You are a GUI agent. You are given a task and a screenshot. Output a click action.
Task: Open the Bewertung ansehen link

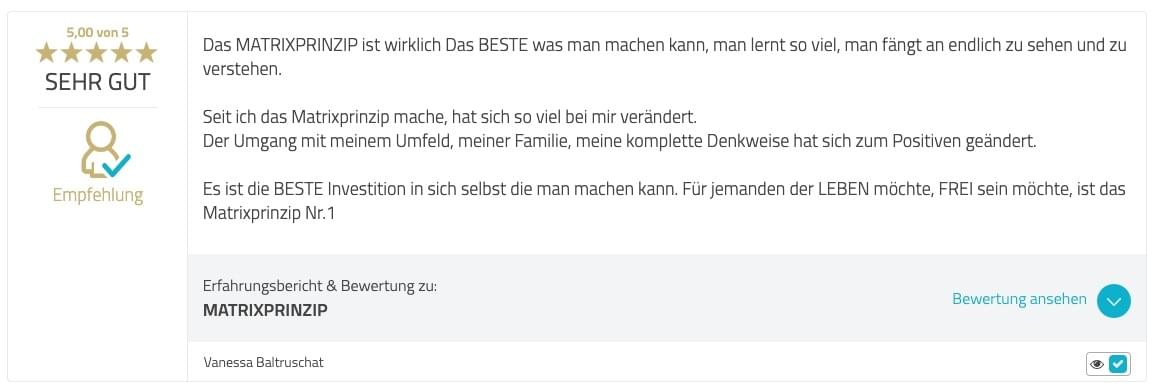1019,299
